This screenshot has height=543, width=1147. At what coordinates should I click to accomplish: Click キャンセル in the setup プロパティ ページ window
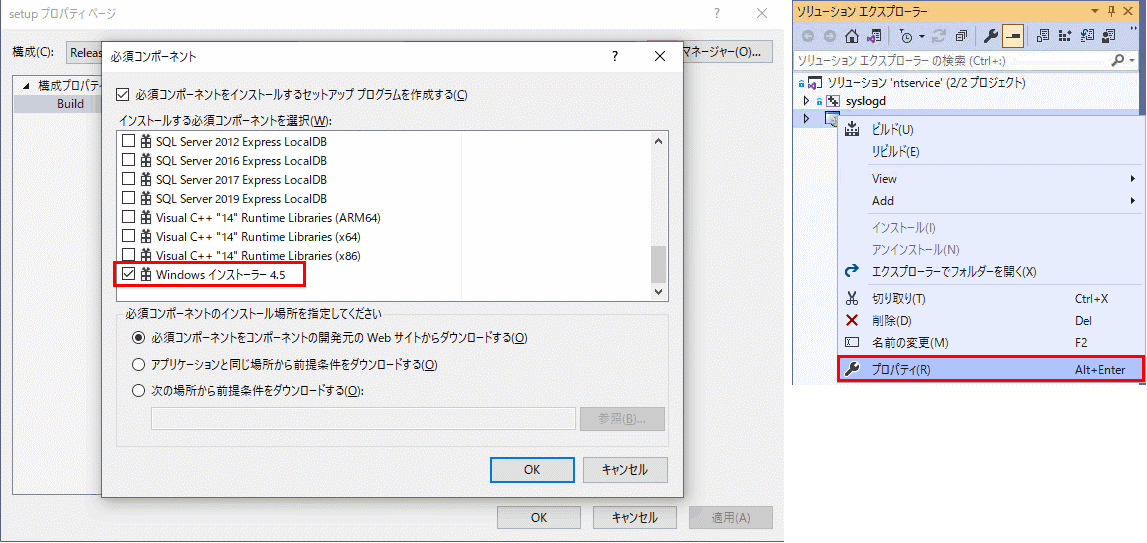[x=634, y=517]
